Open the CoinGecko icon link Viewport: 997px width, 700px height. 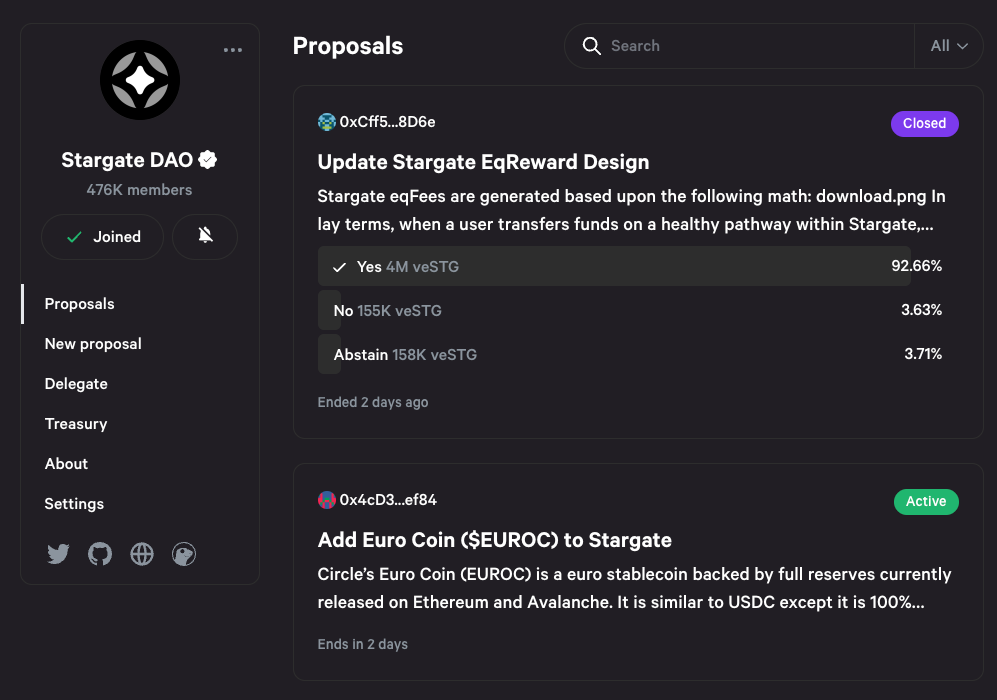click(184, 554)
